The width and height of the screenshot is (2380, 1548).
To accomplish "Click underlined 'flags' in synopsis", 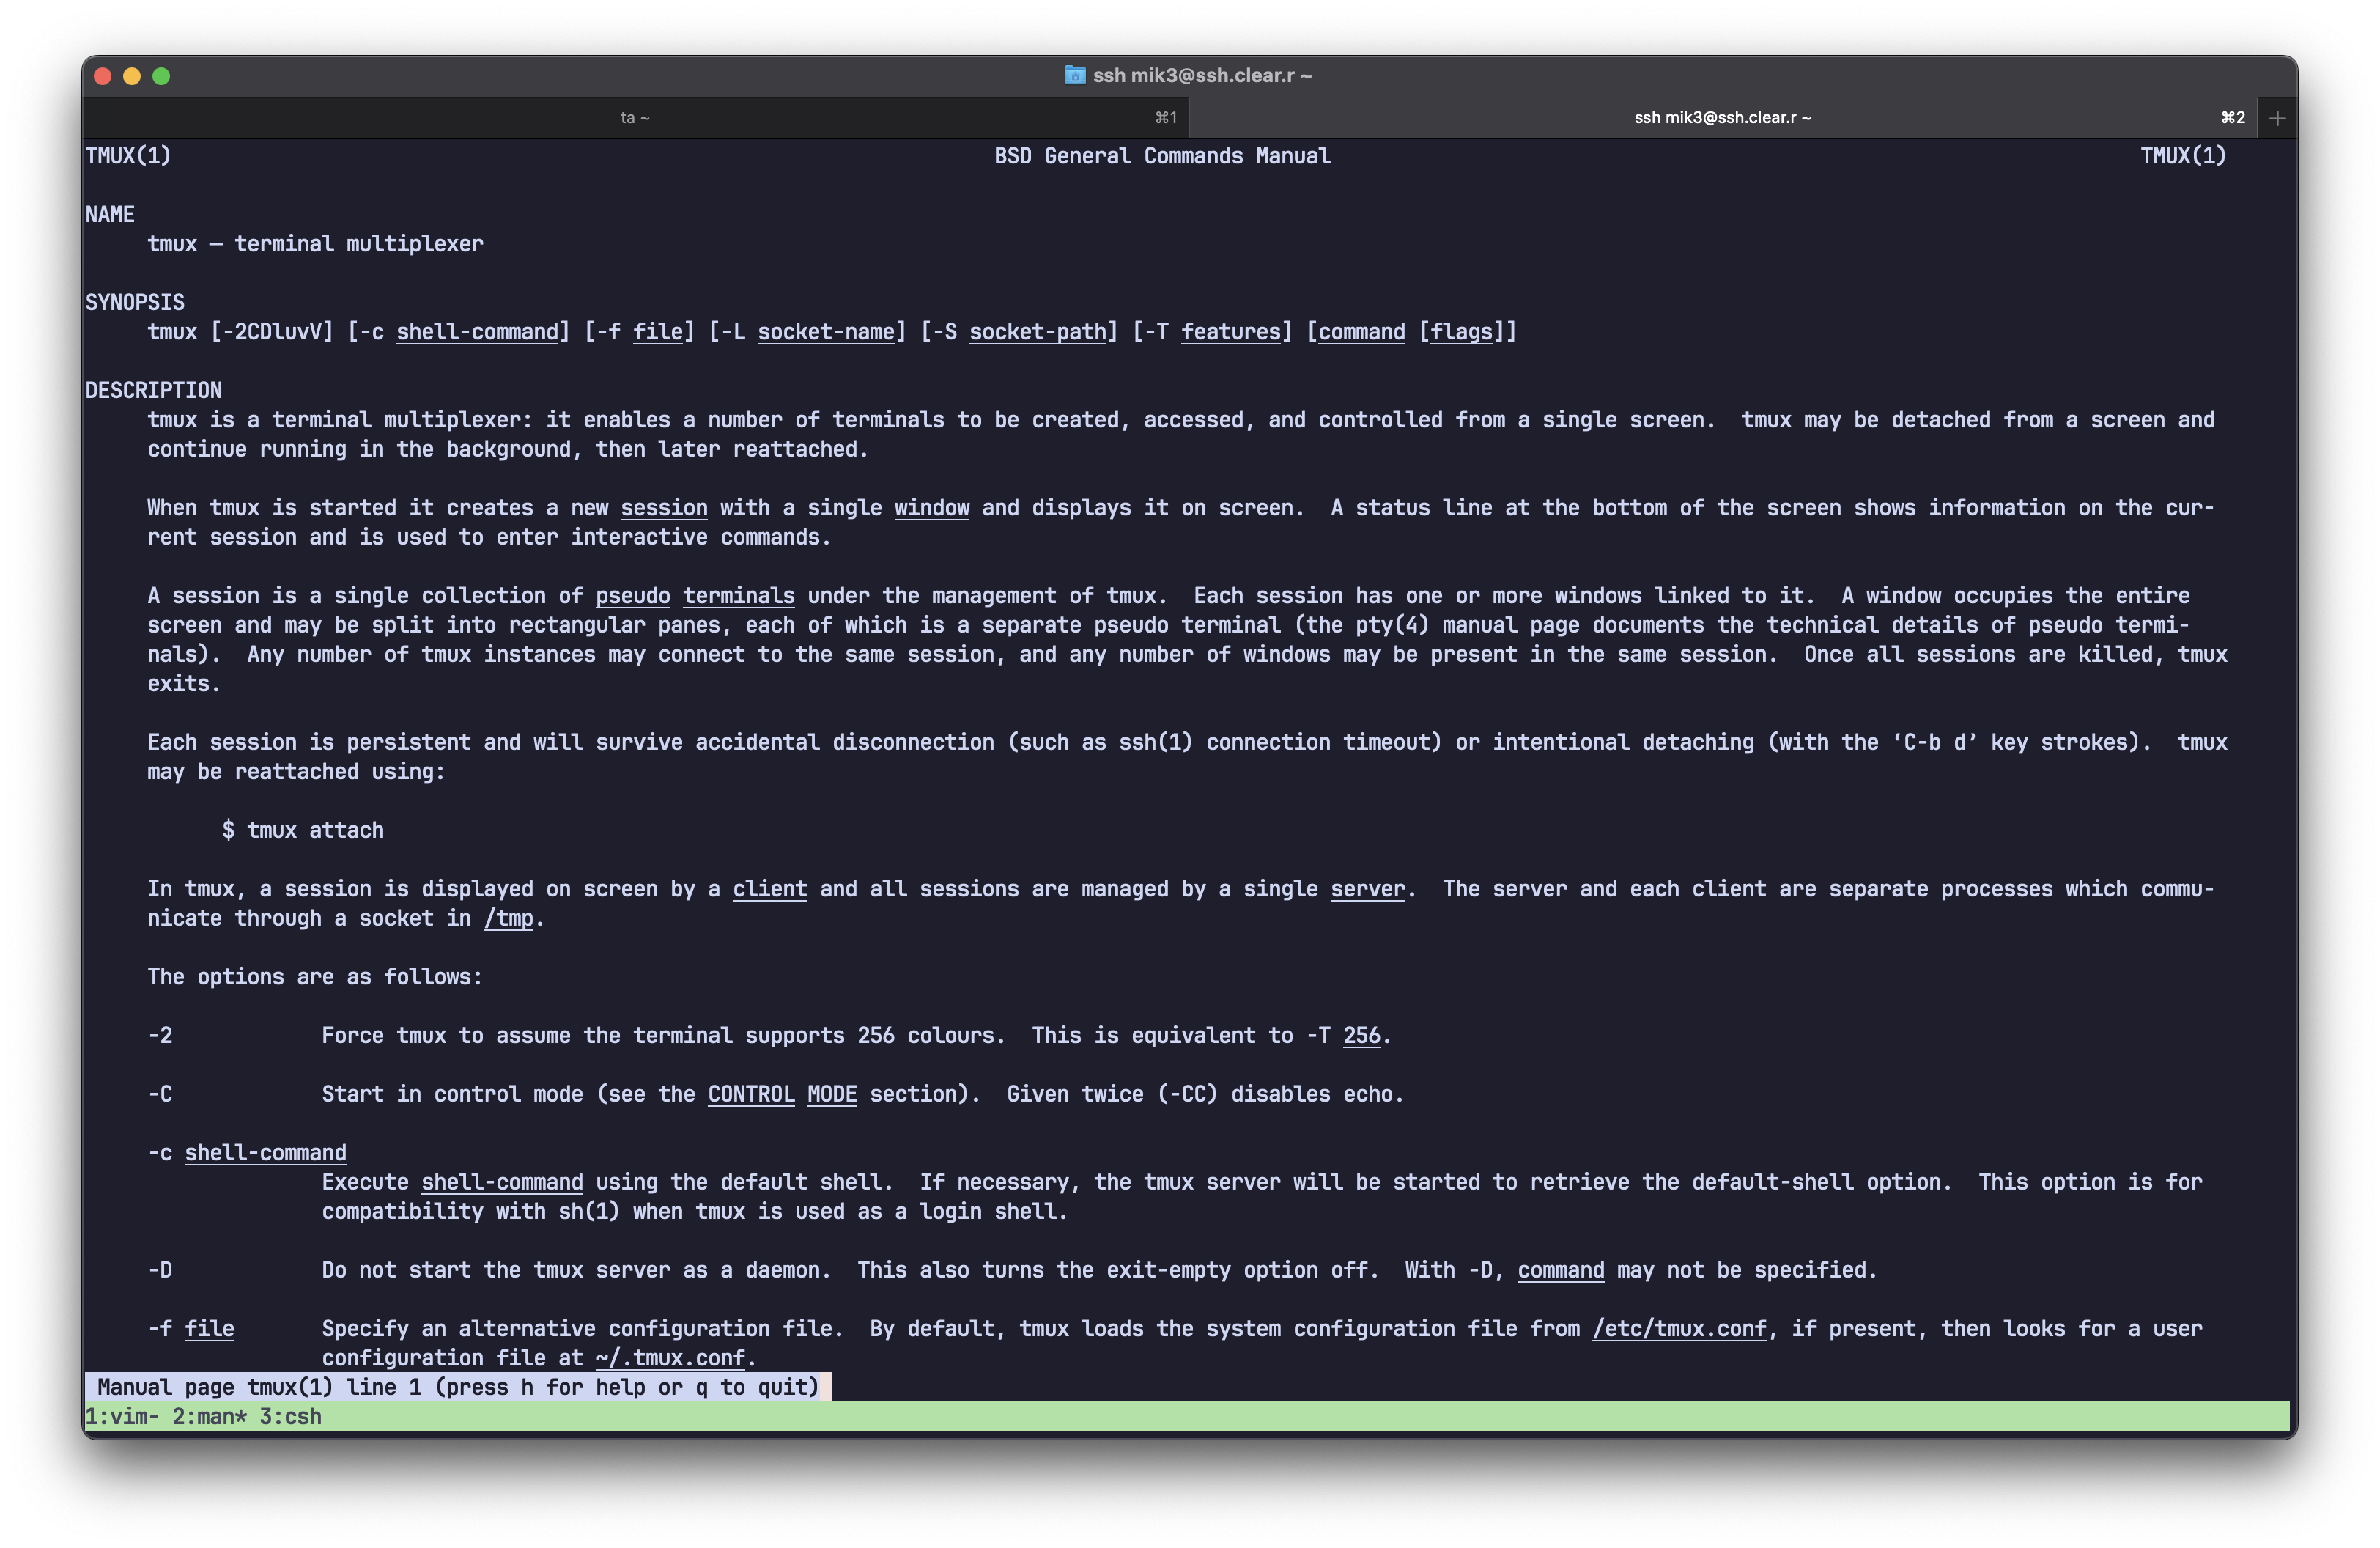I will coord(1462,332).
